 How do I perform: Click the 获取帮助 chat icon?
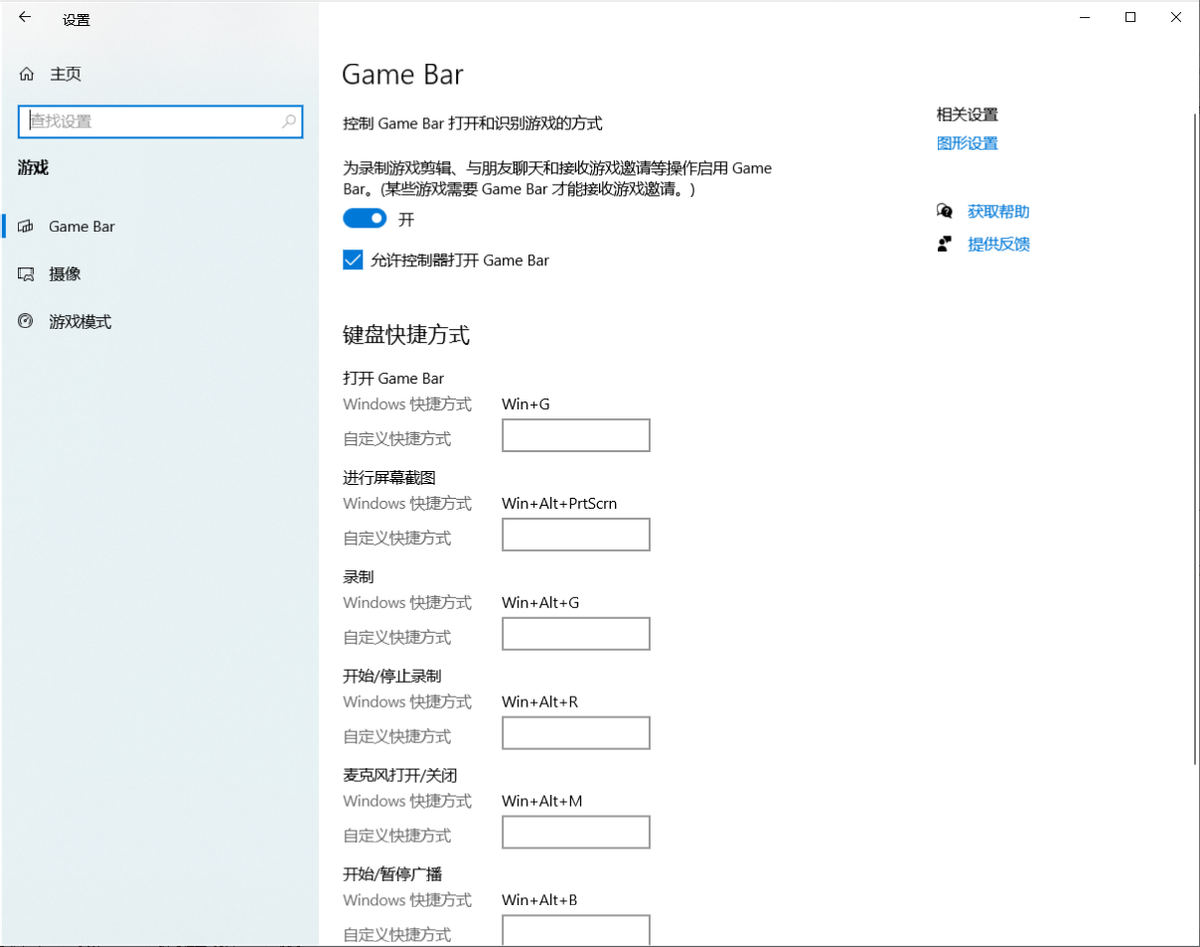[944, 211]
